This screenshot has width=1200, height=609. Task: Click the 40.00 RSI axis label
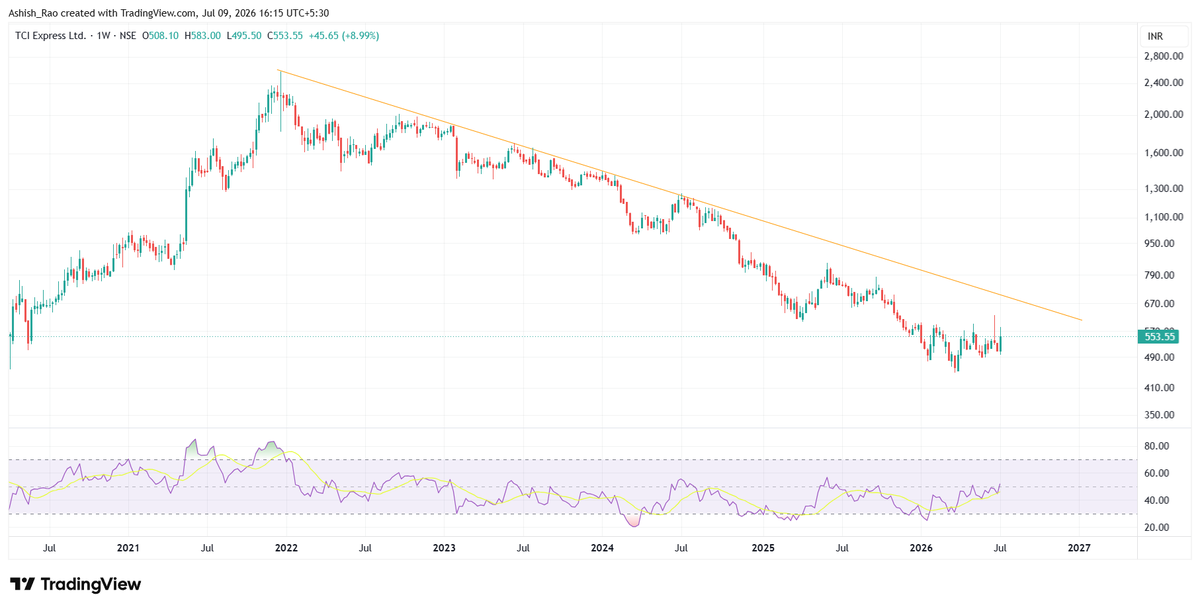tap(1157, 501)
